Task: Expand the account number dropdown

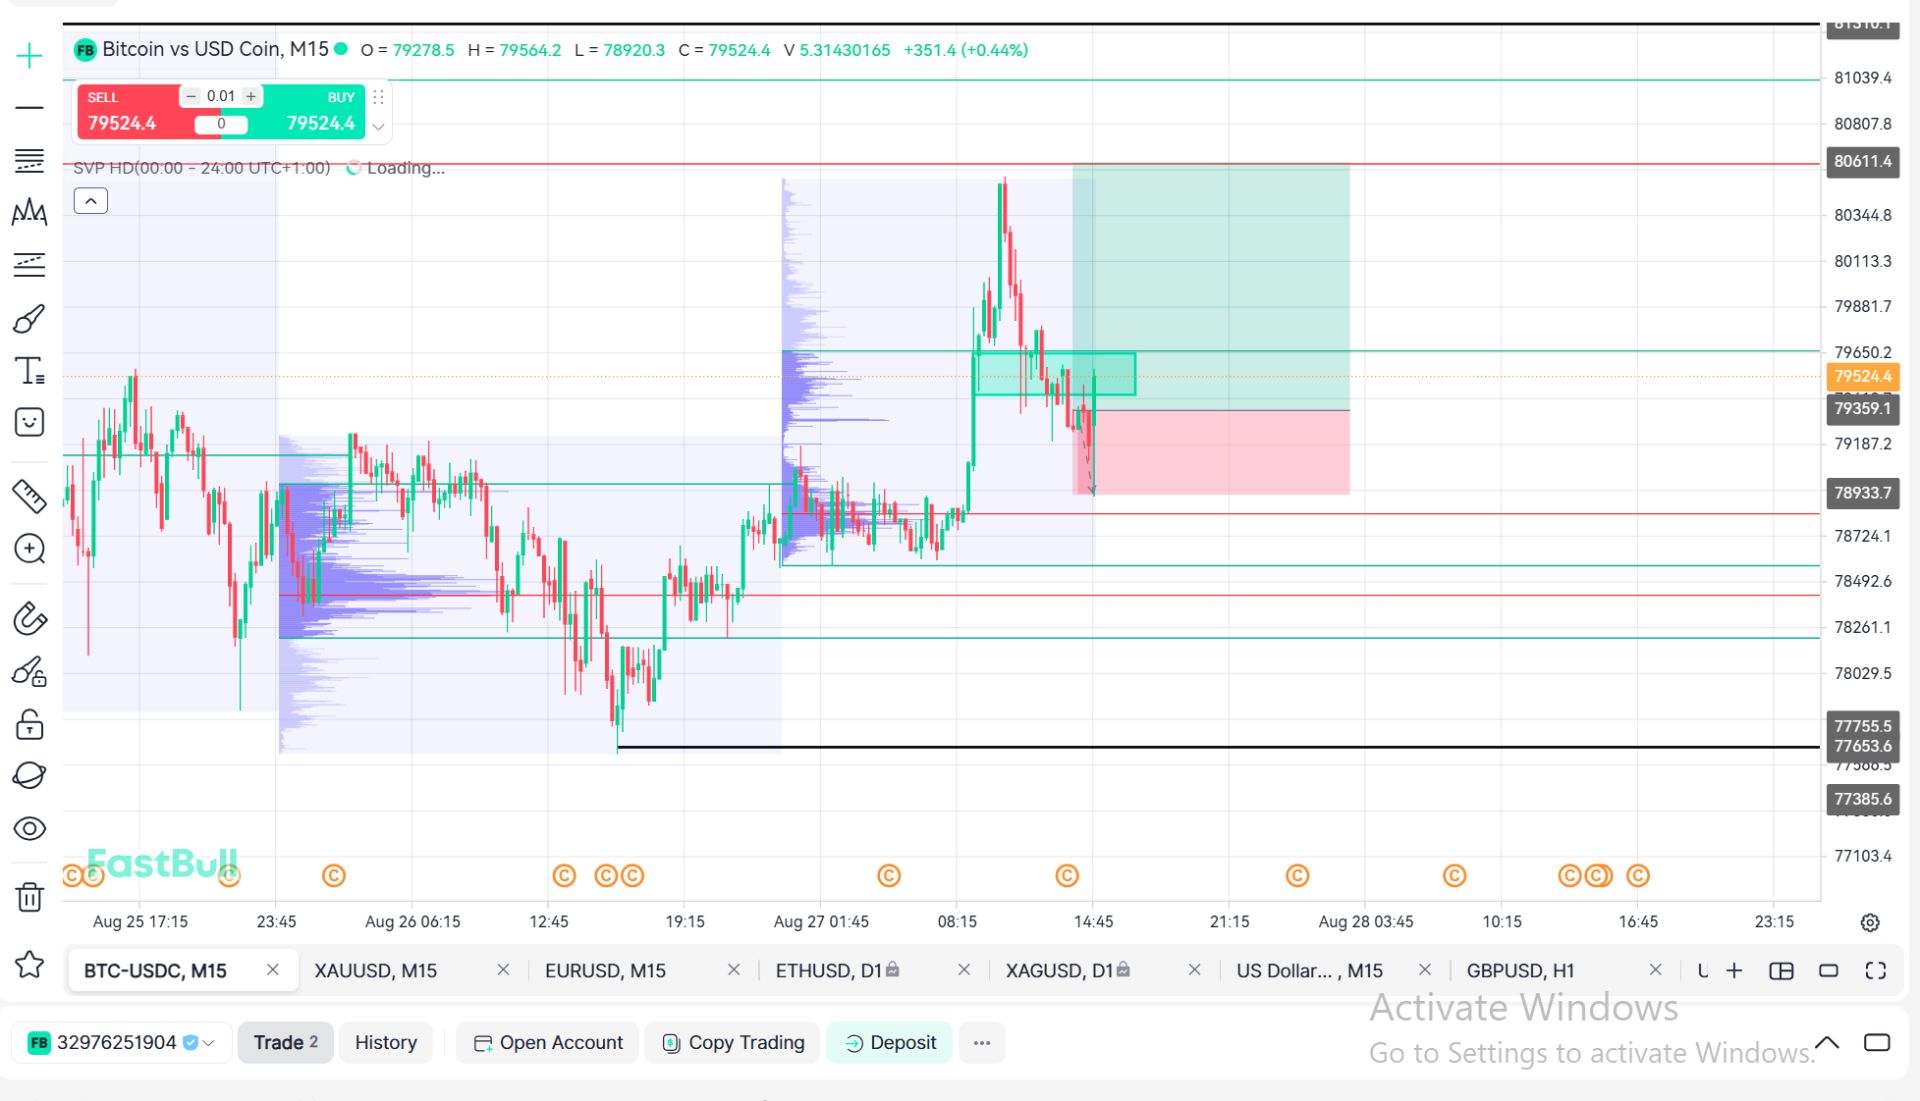Action: (209, 1043)
